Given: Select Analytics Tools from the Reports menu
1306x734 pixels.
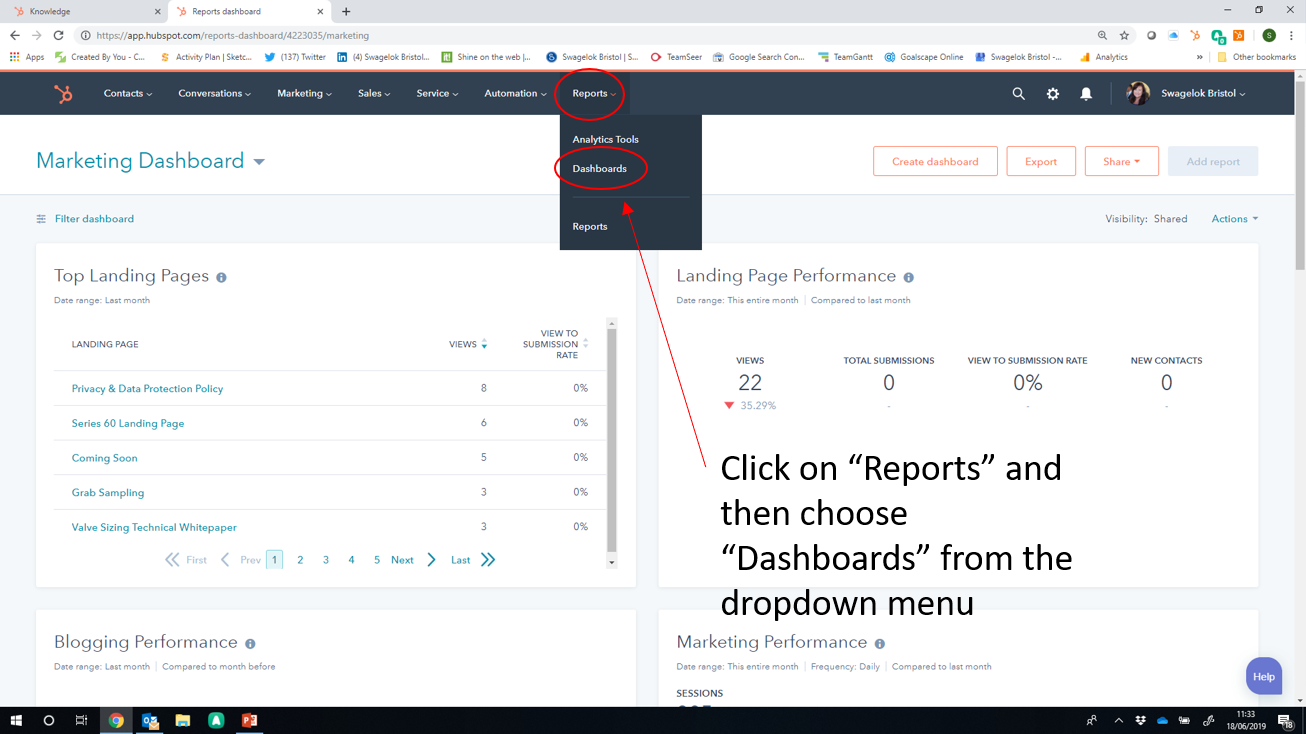Looking at the screenshot, I should tap(605, 140).
